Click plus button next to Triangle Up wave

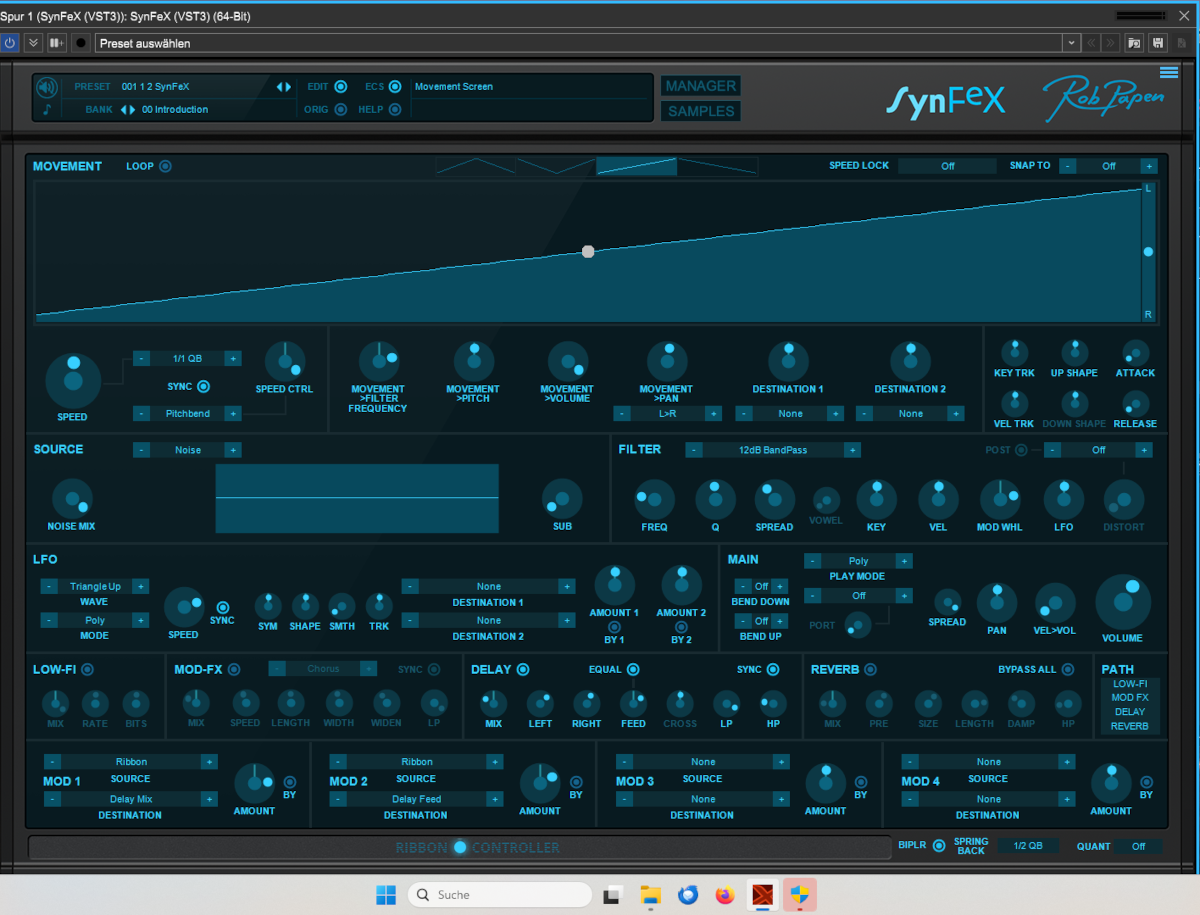coord(141,587)
